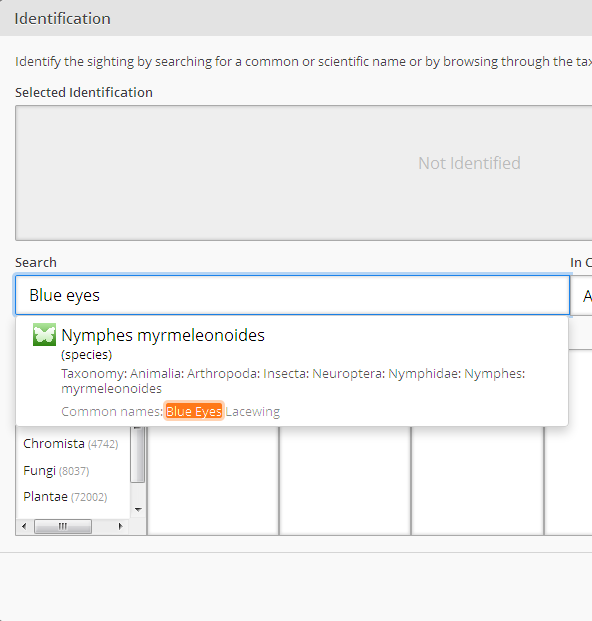Click the highlighted Blue Eyes common name

[194, 411]
